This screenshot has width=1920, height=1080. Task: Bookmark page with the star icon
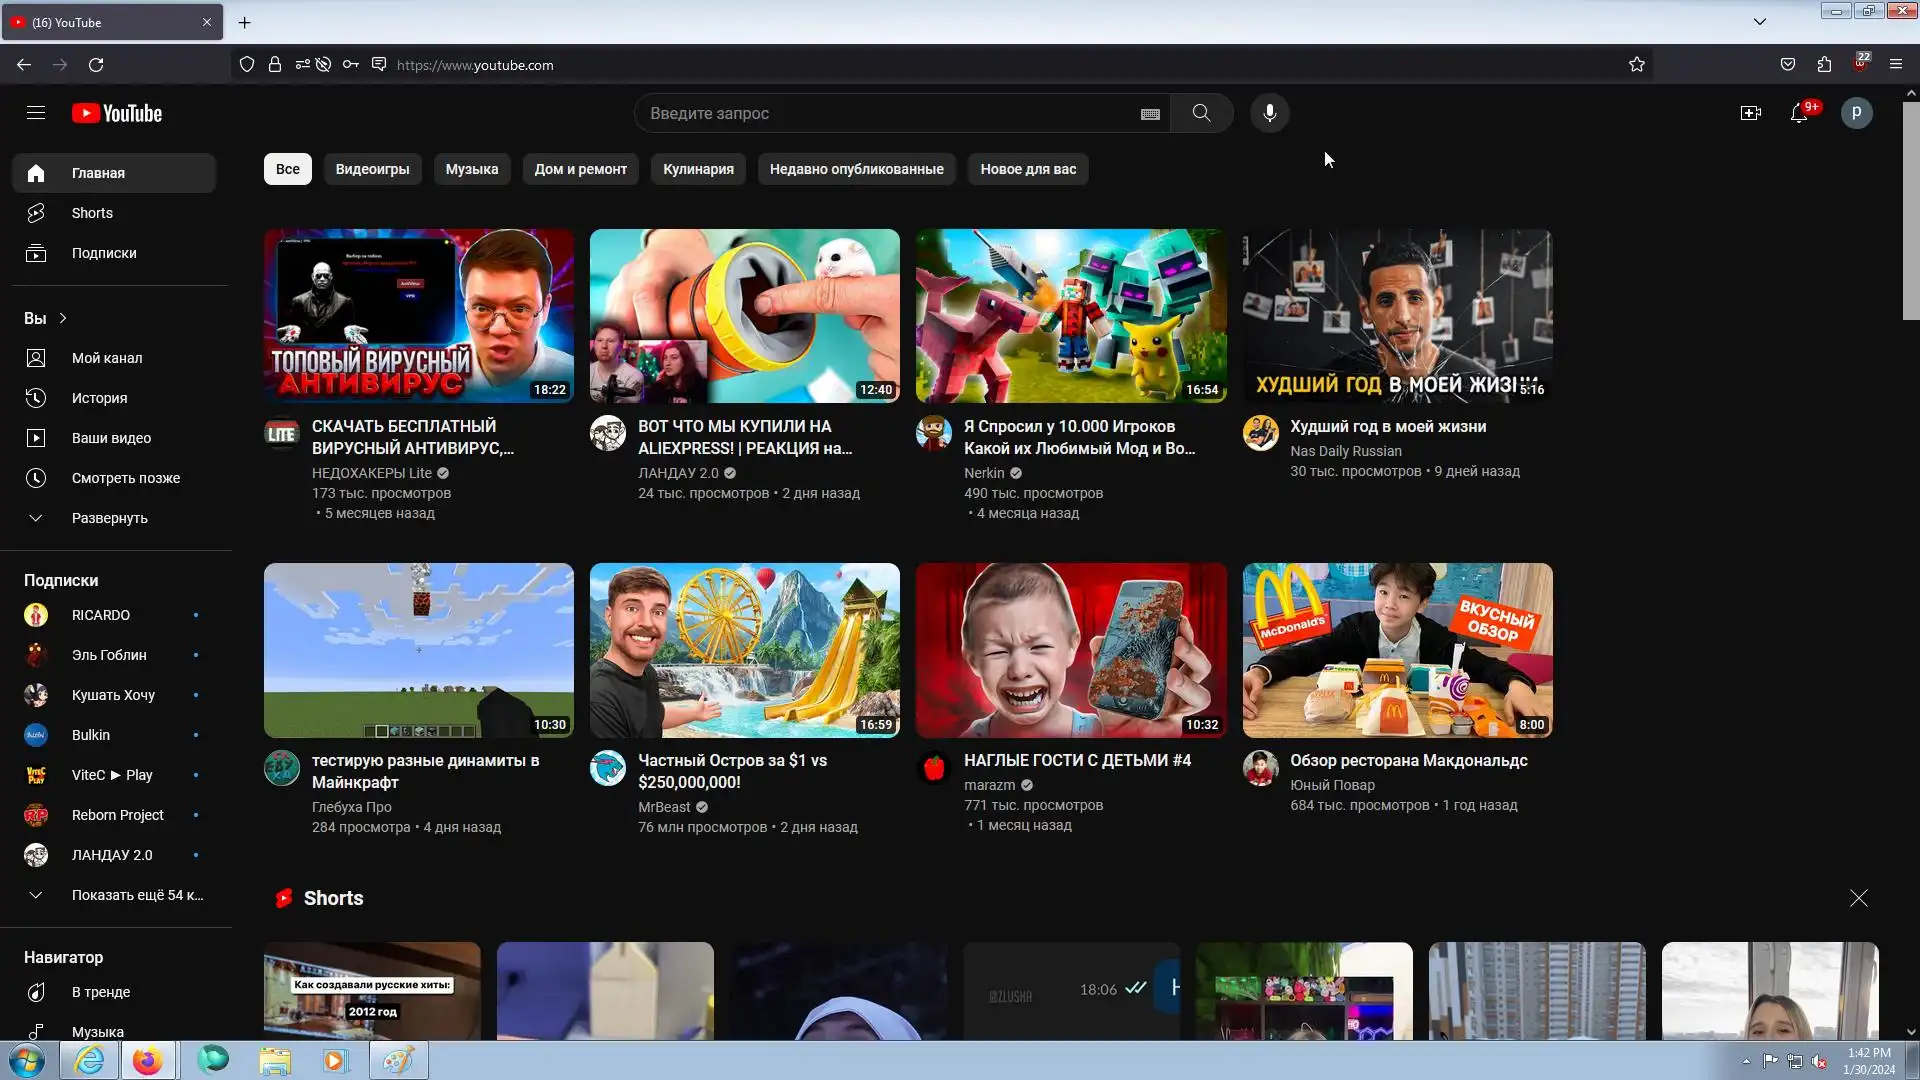(1636, 65)
